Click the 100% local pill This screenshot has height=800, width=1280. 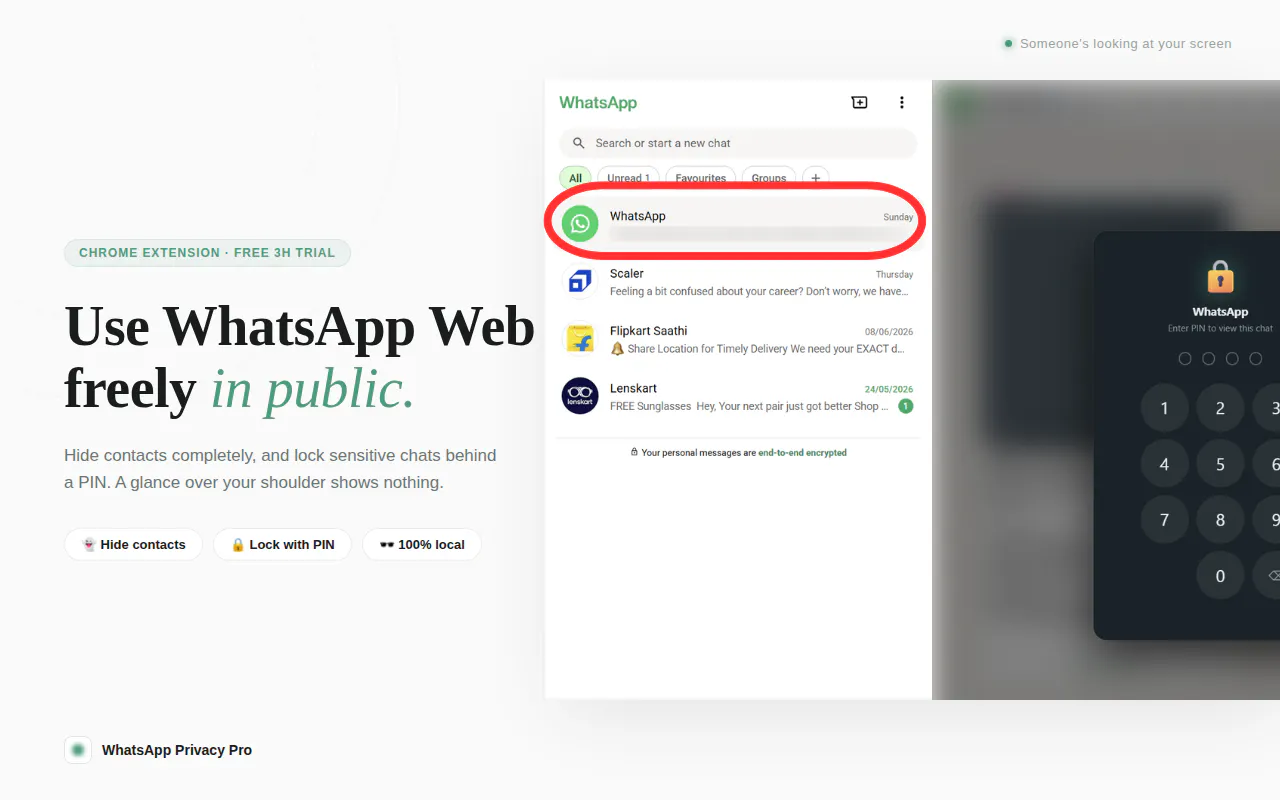click(422, 545)
